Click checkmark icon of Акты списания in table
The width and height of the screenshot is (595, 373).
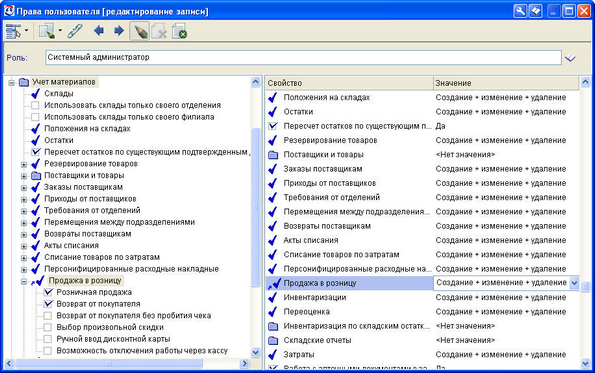tap(272, 240)
